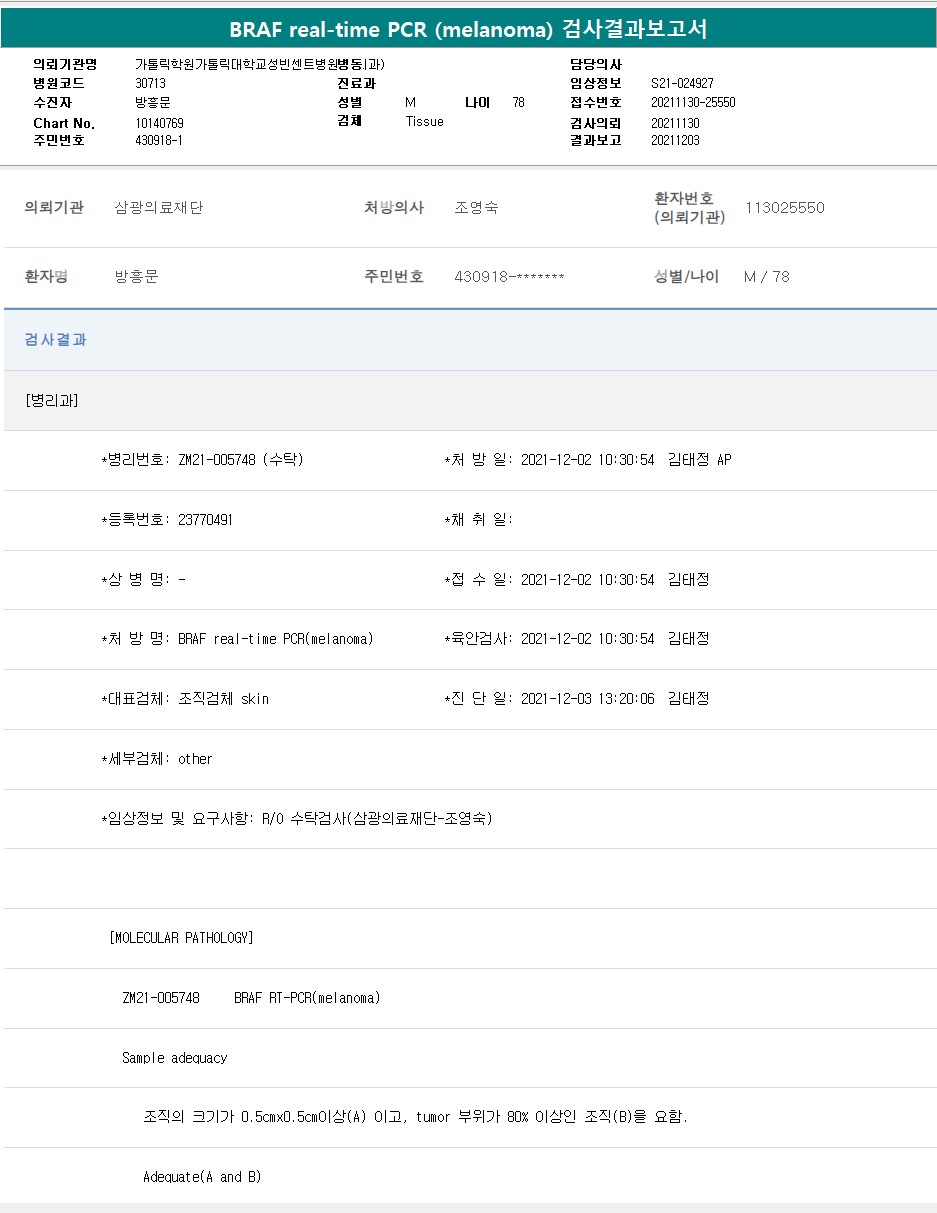
Task: Select the 임상정보 및 요구사항 line
Action: [297, 819]
